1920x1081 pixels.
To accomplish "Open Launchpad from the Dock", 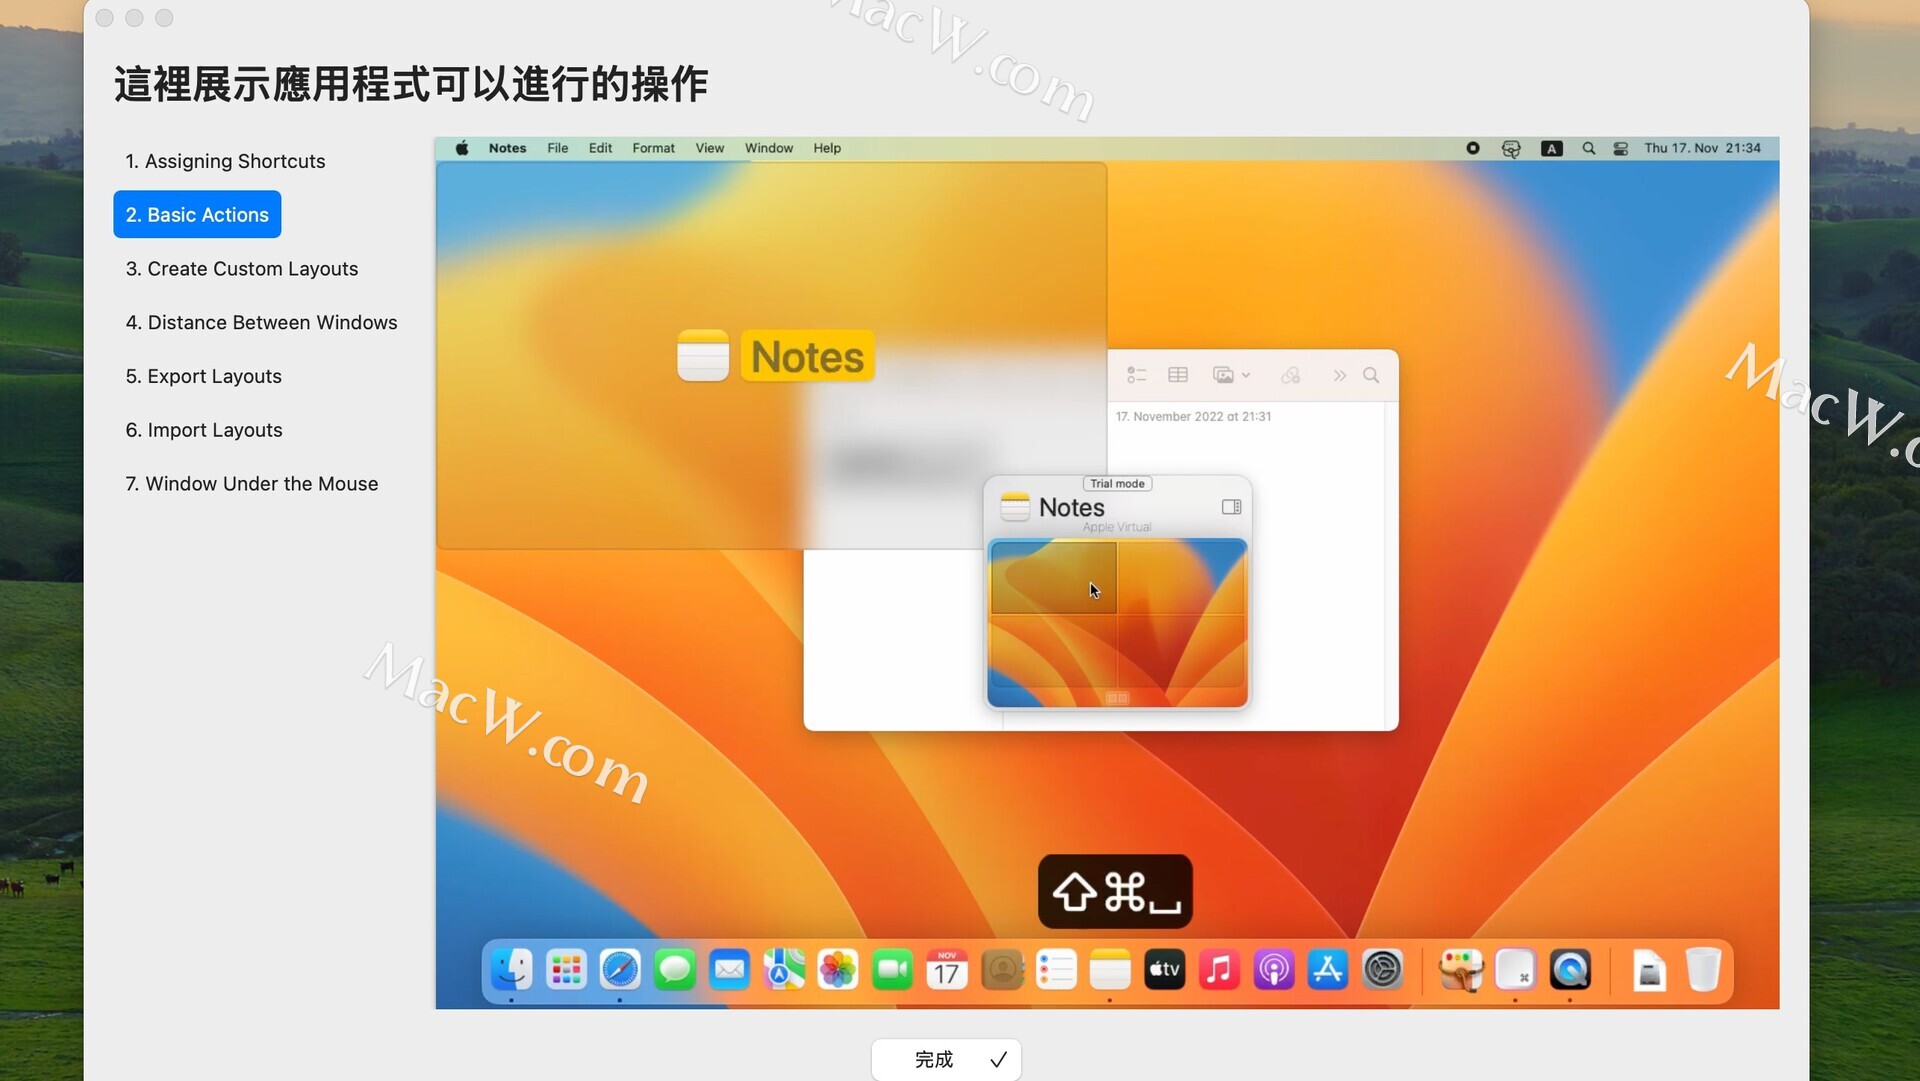I will tap(566, 970).
